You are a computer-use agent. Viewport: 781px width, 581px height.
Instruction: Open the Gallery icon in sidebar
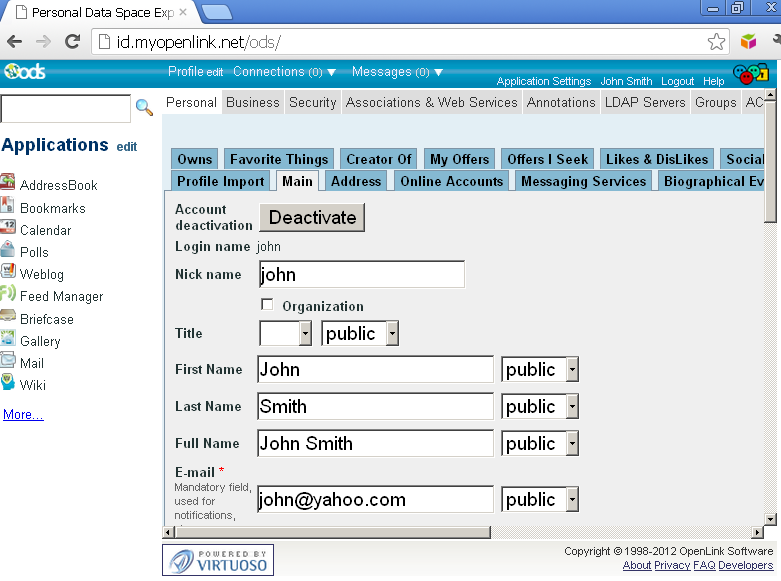tap(8, 340)
